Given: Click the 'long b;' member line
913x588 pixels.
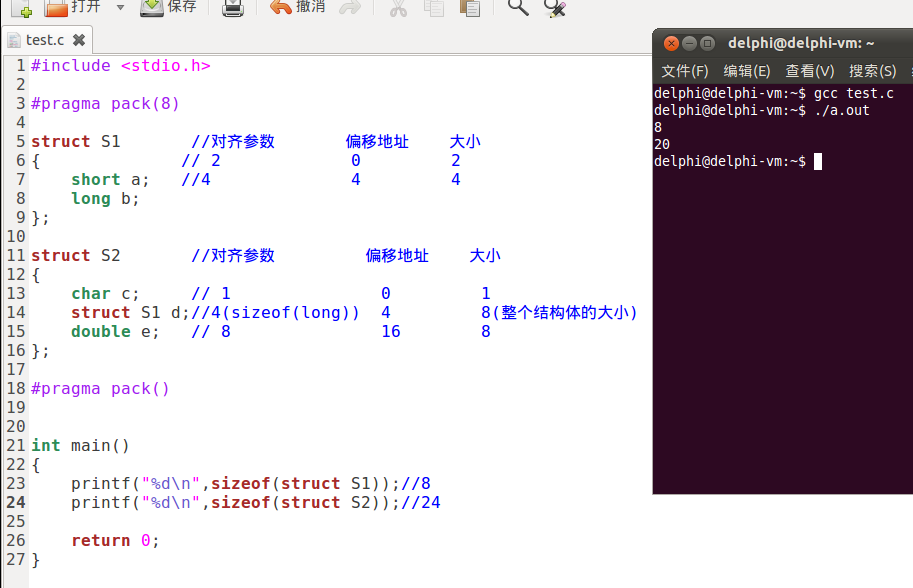Looking at the screenshot, I should (x=105, y=199).
